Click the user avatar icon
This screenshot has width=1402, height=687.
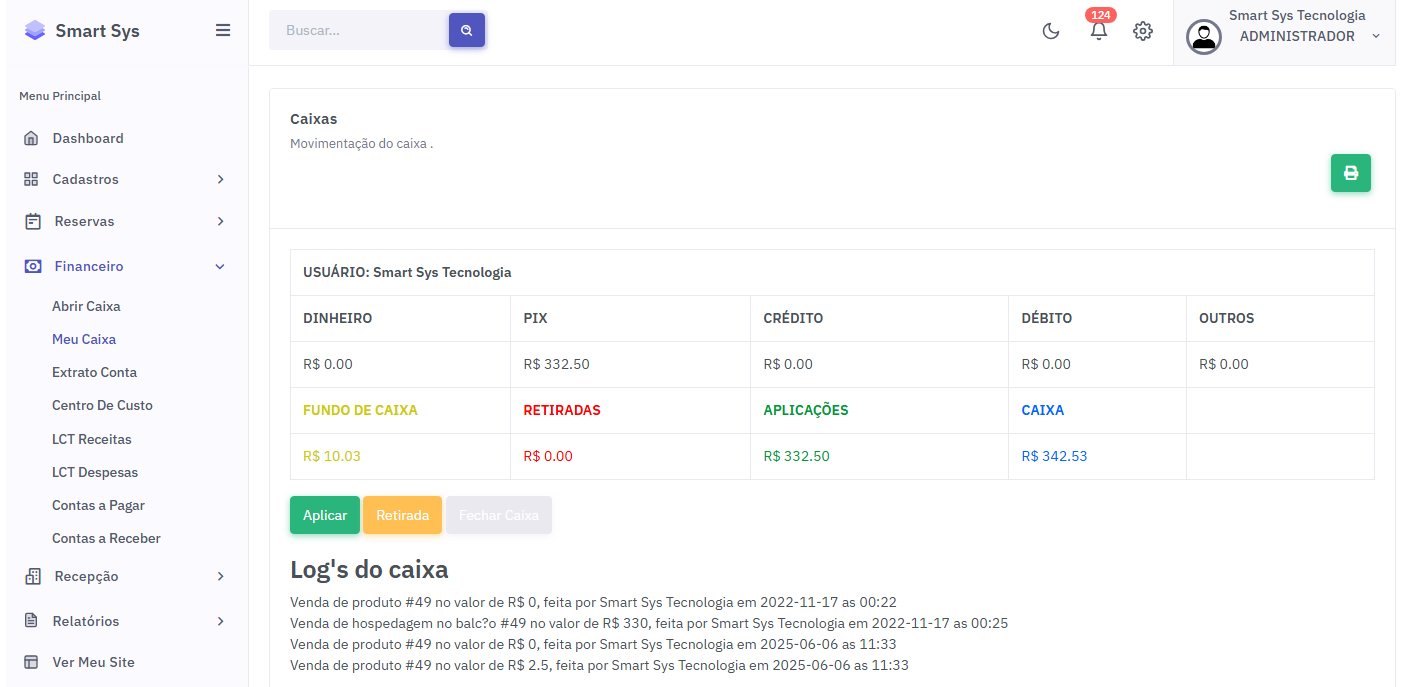point(1203,37)
